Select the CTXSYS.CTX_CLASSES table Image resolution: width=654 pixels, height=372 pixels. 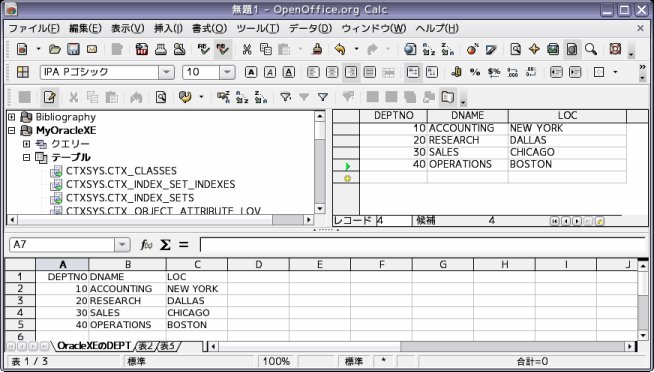point(121,171)
